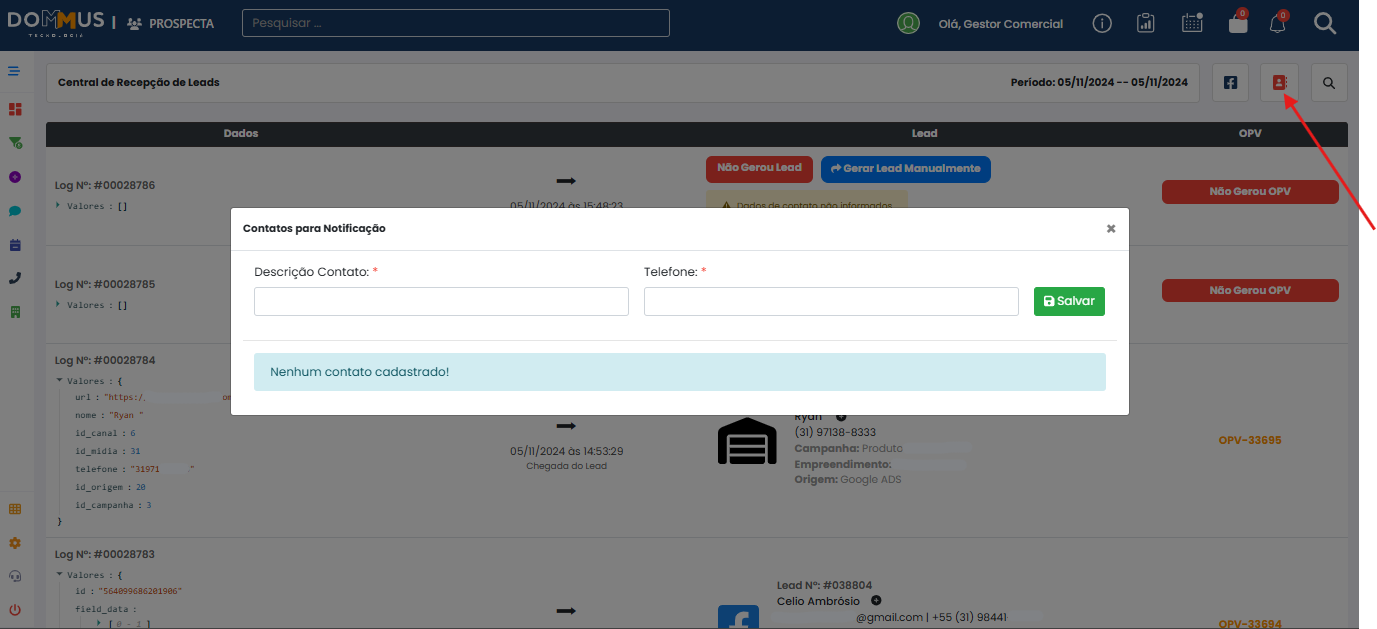
Task: Open the OPV-33695 link
Action: point(1250,440)
